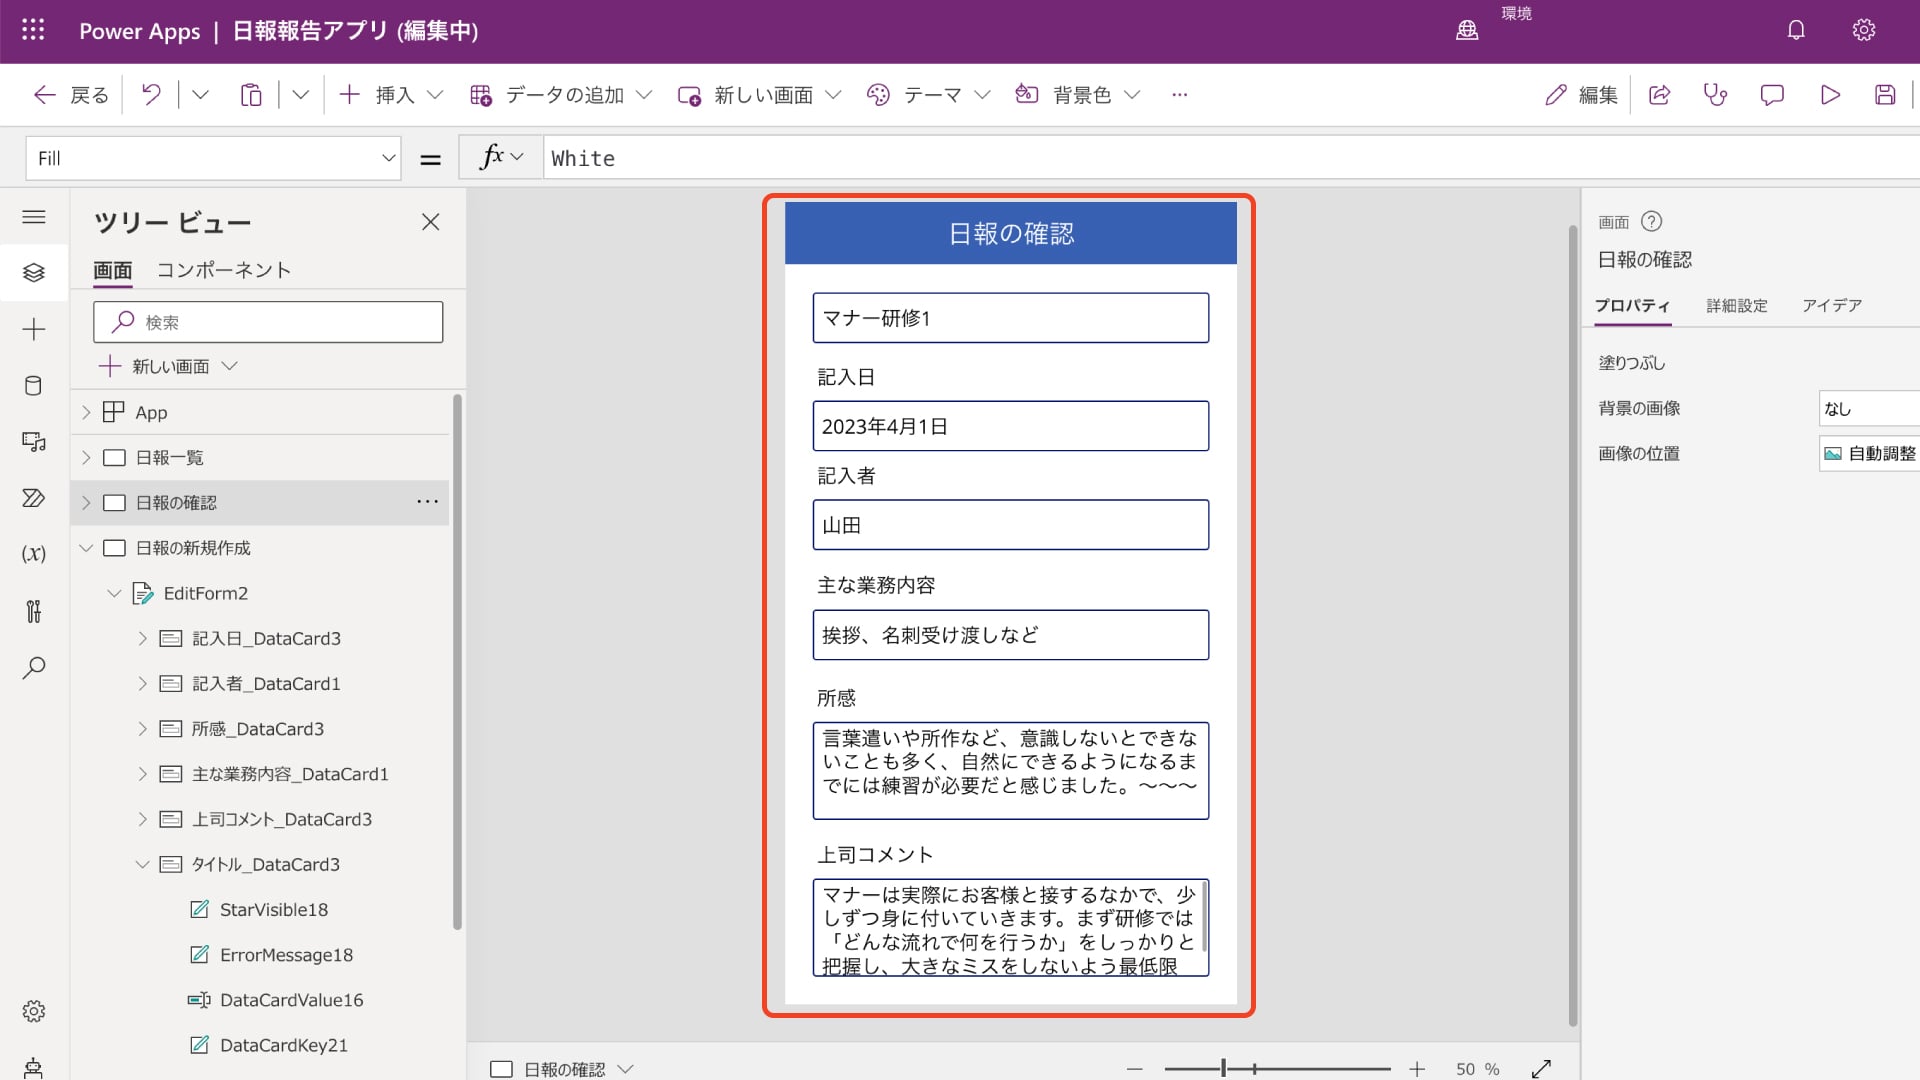The width and height of the screenshot is (1920, 1080).
Task: Switch to the 詳細設定 tab
Action: pos(1737,306)
